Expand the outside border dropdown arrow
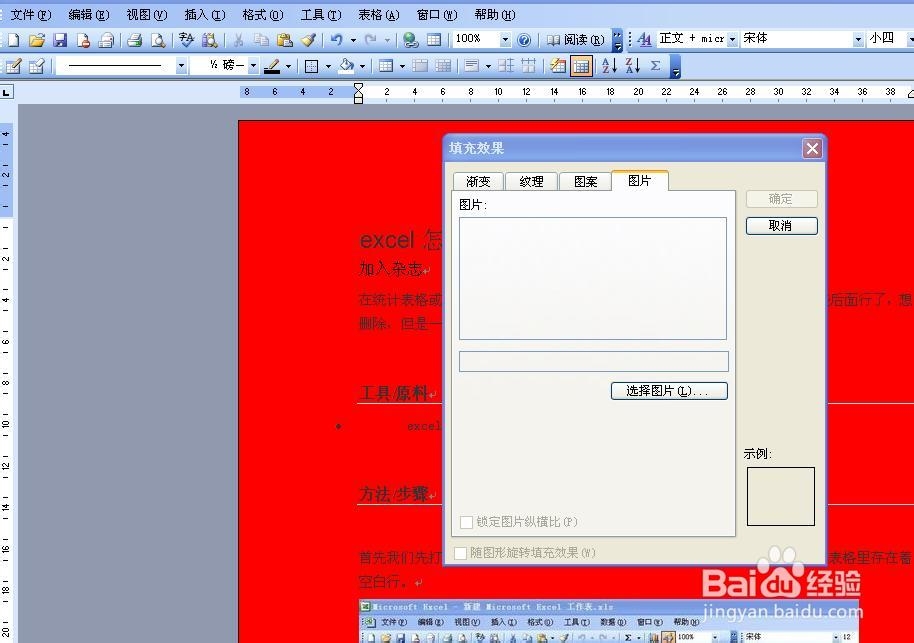The image size is (914, 643). click(328, 66)
